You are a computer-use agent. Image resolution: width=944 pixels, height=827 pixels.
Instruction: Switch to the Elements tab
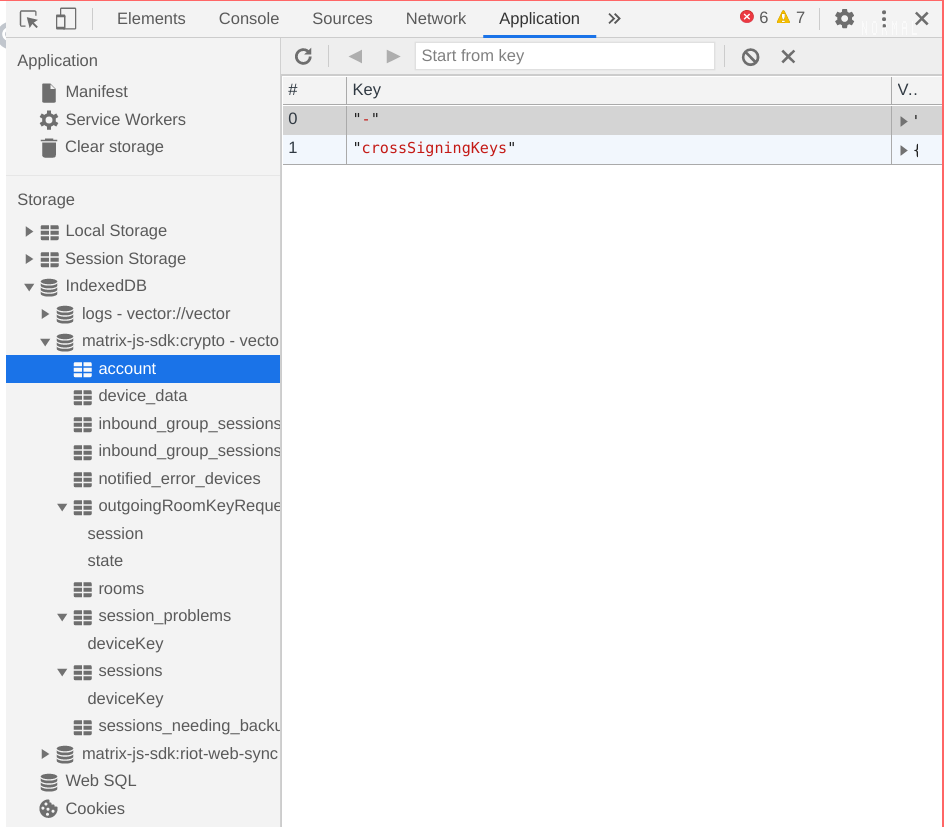tap(151, 19)
